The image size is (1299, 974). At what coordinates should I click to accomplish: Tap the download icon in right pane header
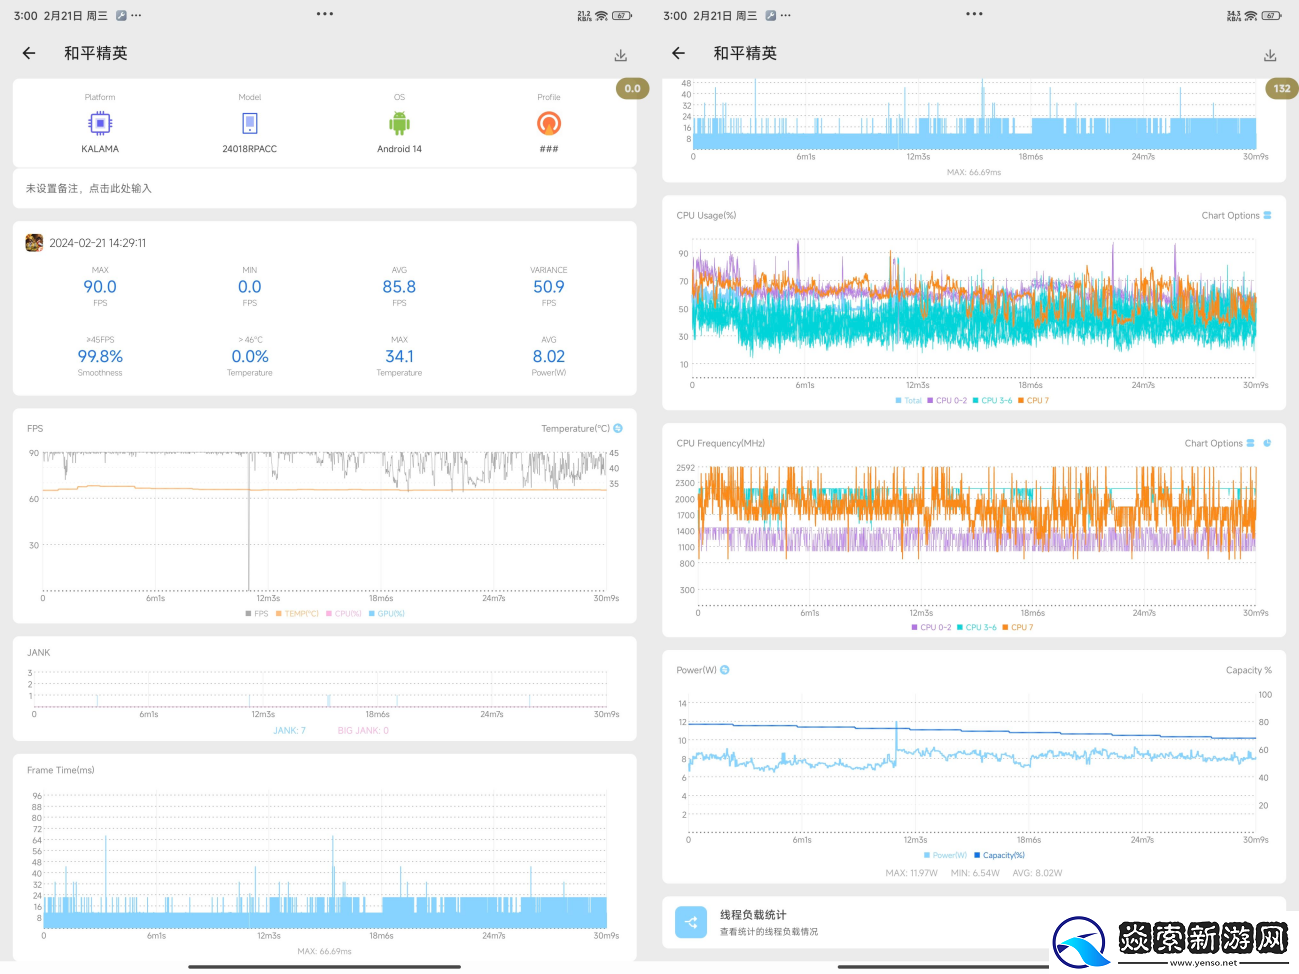1269,55
